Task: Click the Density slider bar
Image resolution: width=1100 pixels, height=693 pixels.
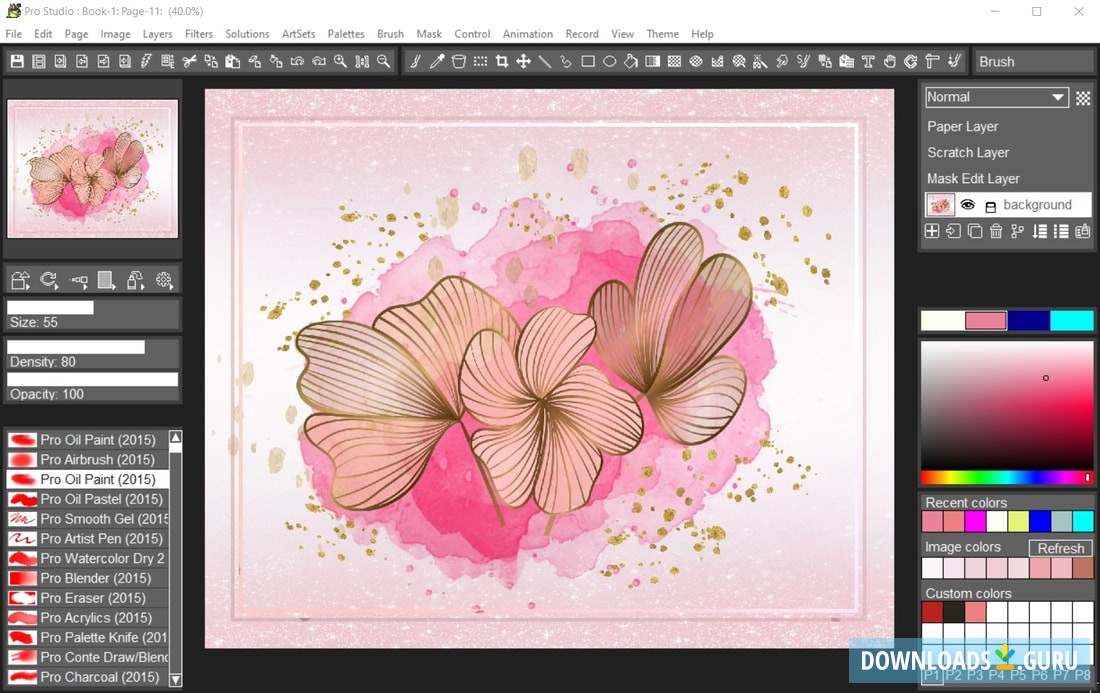Action: click(93, 346)
